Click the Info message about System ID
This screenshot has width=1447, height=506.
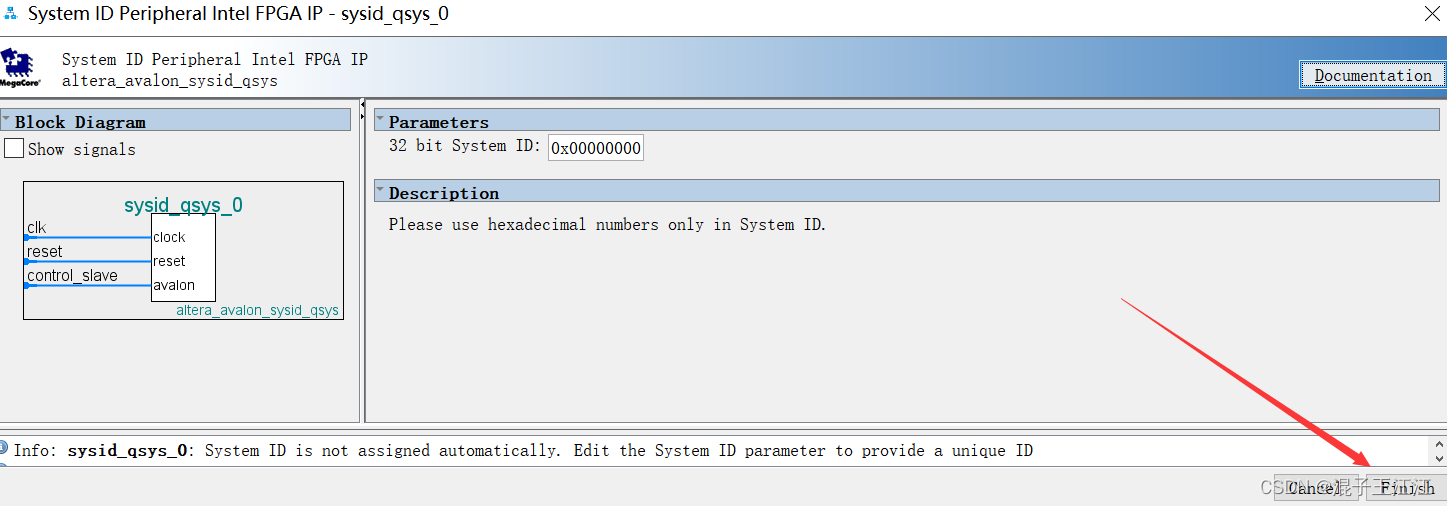coord(523,451)
